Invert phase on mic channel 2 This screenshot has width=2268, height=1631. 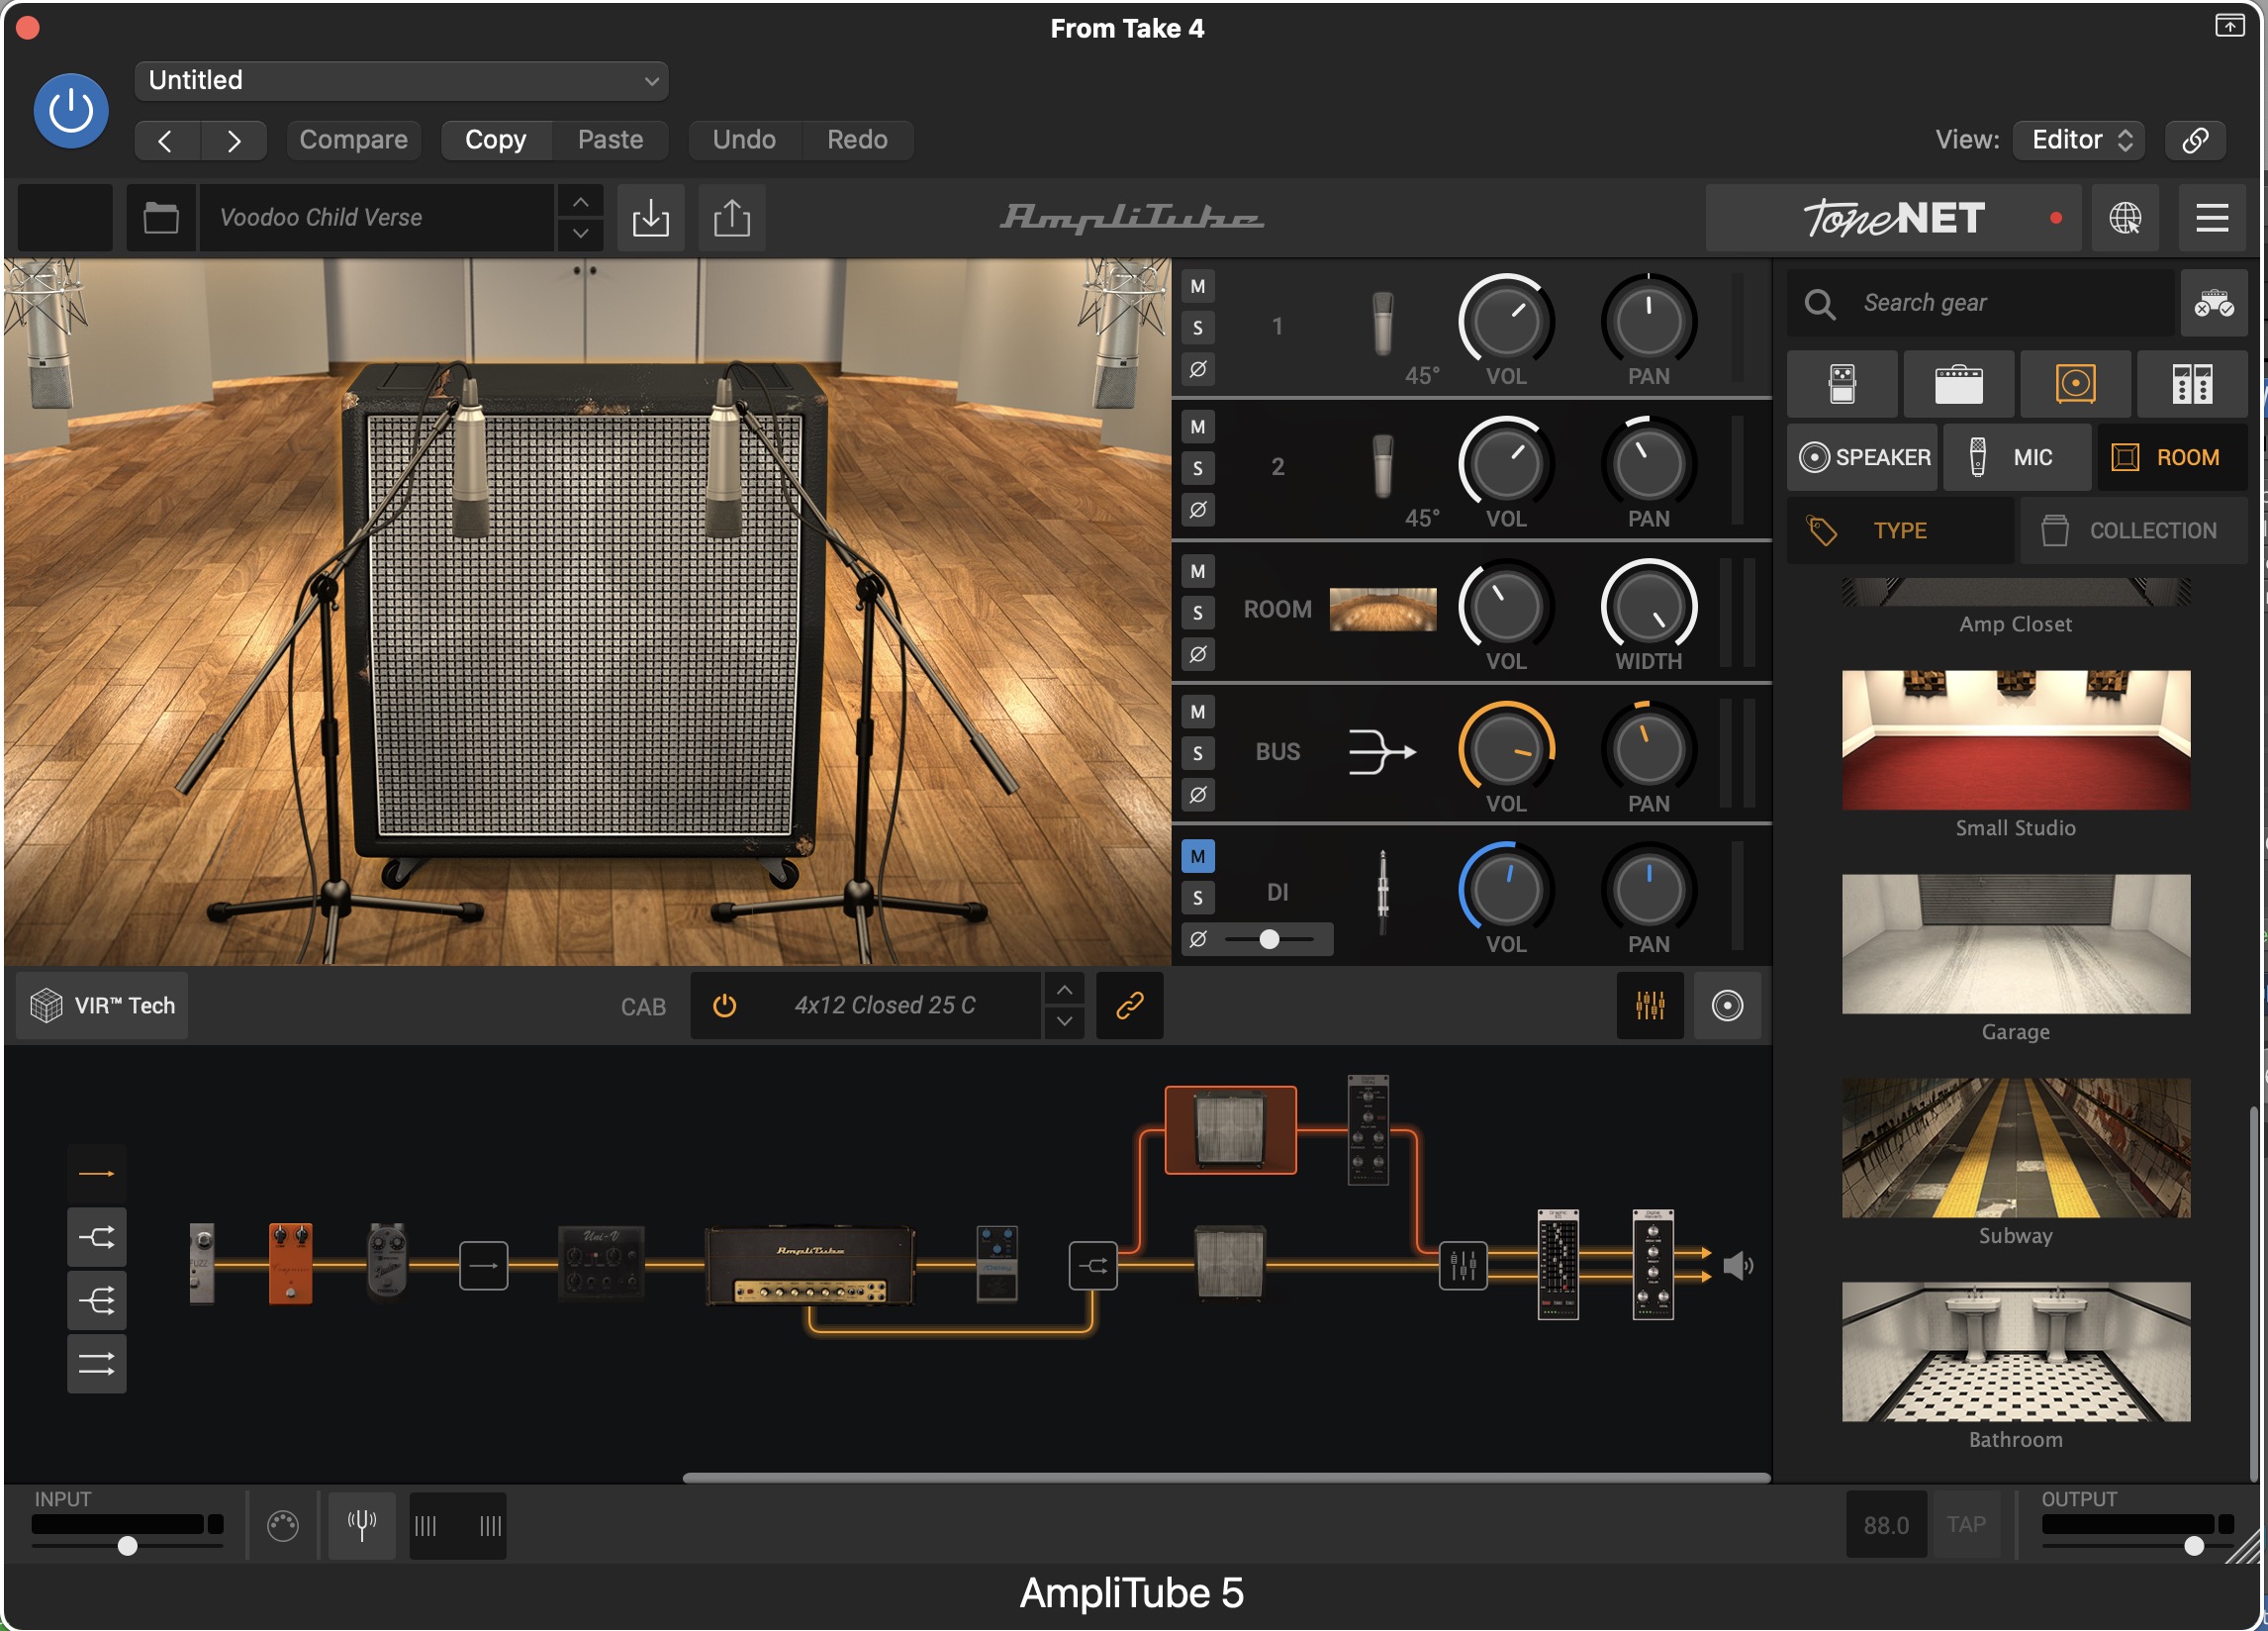(1198, 510)
